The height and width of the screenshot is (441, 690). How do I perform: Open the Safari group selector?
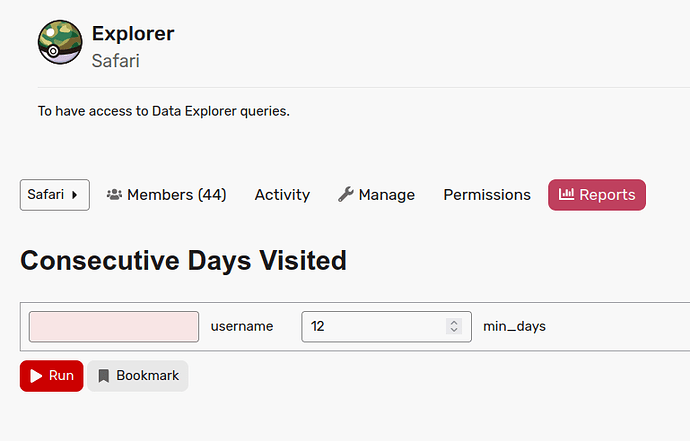pos(55,195)
